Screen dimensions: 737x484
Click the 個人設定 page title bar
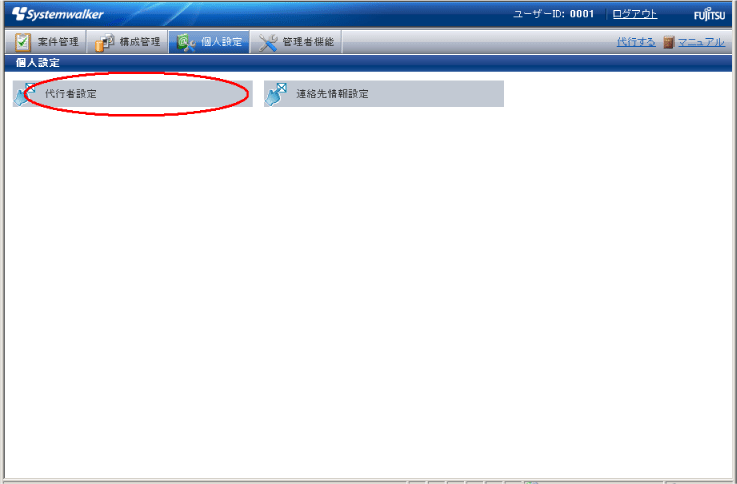tap(368, 62)
